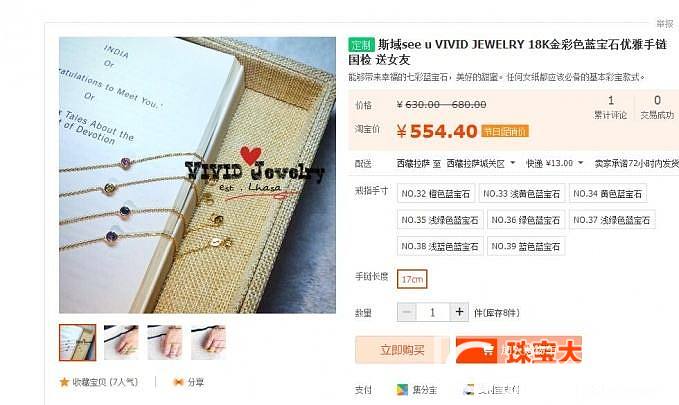Select option NO.36 绿色蓝宝石
Screen dimensions: 679x405
pos(526,220)
